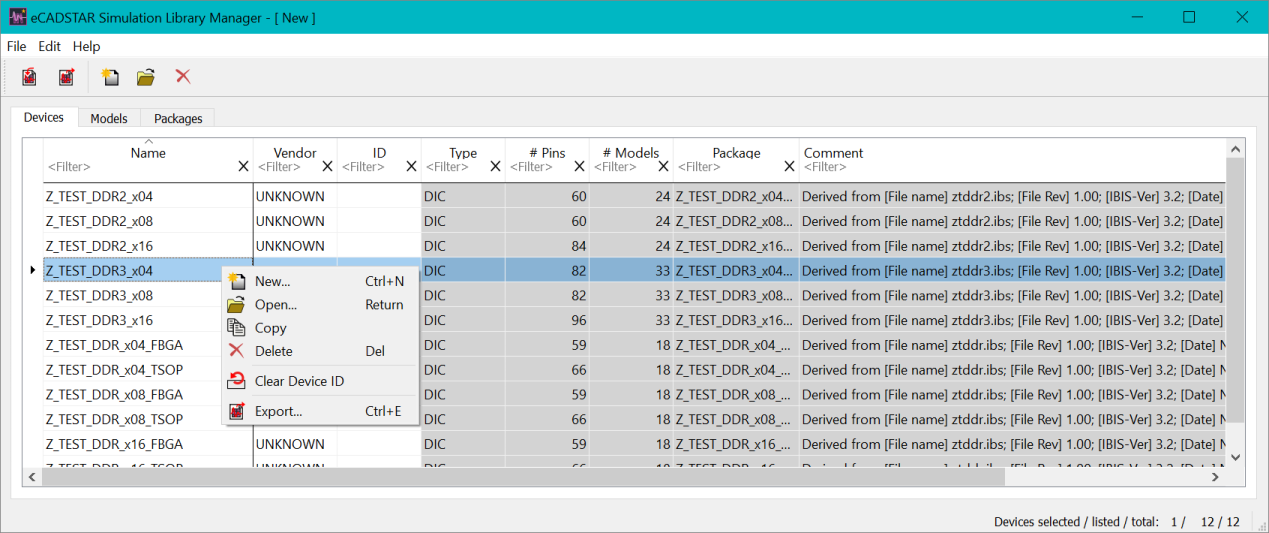Viewport: 1269px width, 533px height.
Task: Select Copy in the context menu
Action: click(x=320, y=328)
